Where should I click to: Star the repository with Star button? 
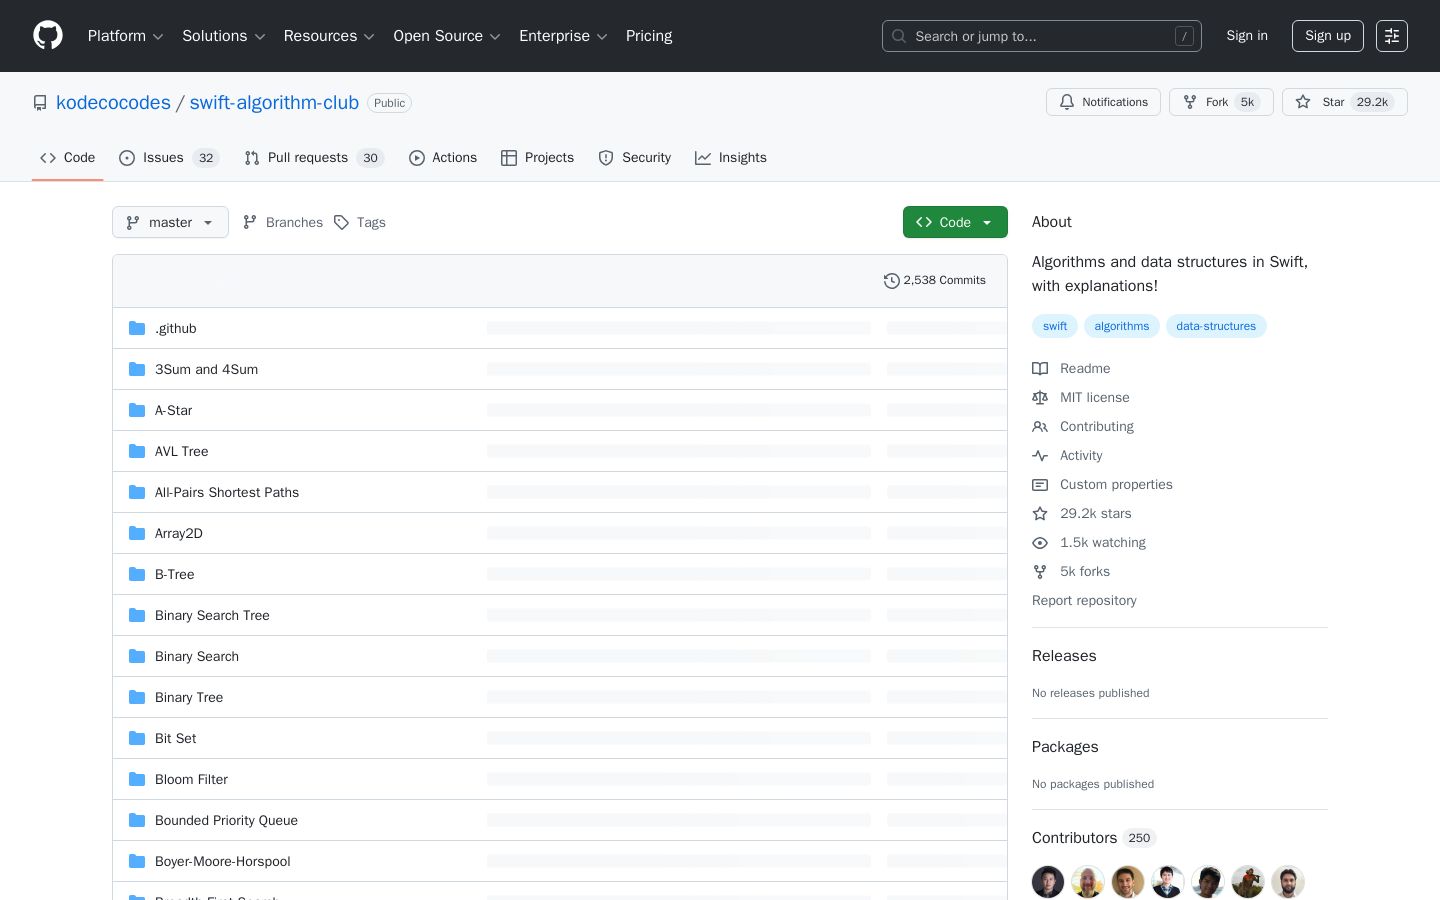pyautogui.click(x=1345, y=102)
